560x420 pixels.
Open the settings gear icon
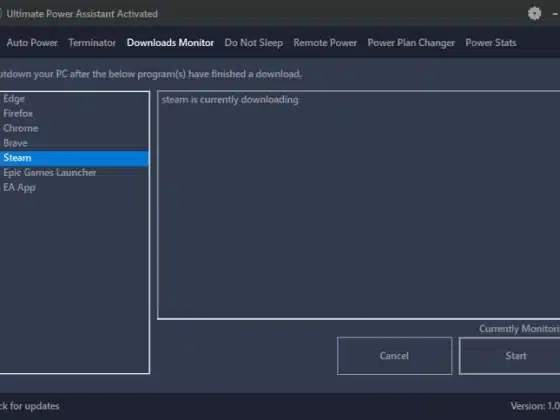click(534, 14)
